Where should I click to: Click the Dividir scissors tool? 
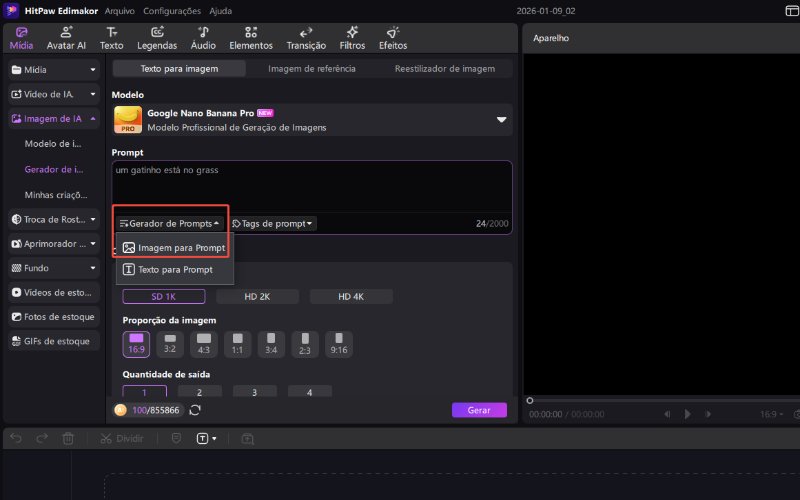119,438
